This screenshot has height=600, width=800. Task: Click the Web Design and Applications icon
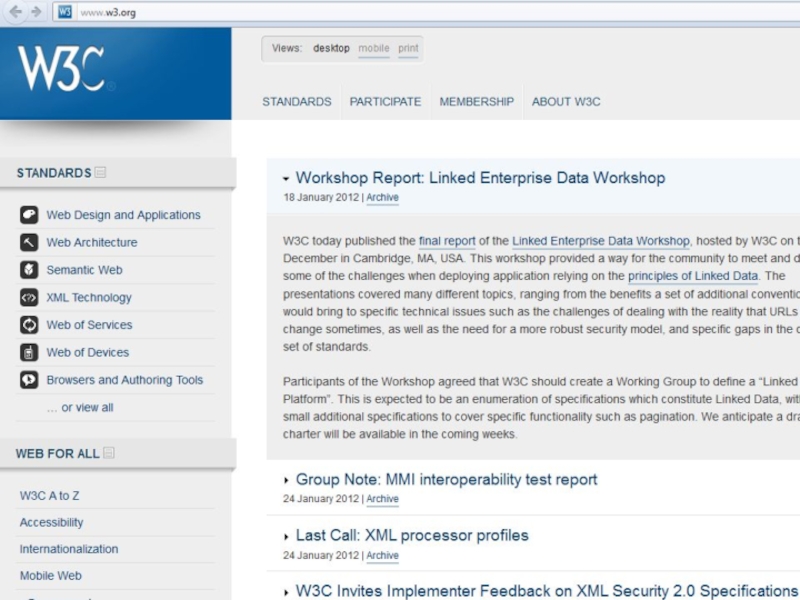pyautogui.click(x=29, y=215)
